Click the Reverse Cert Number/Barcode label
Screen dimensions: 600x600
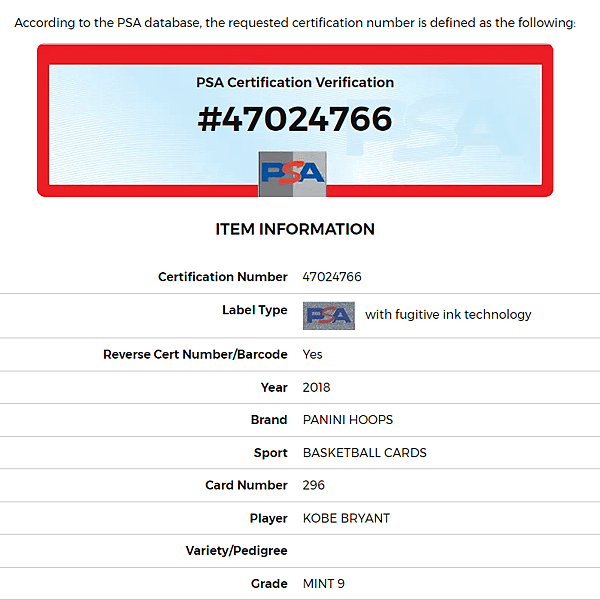pos(195,354)
